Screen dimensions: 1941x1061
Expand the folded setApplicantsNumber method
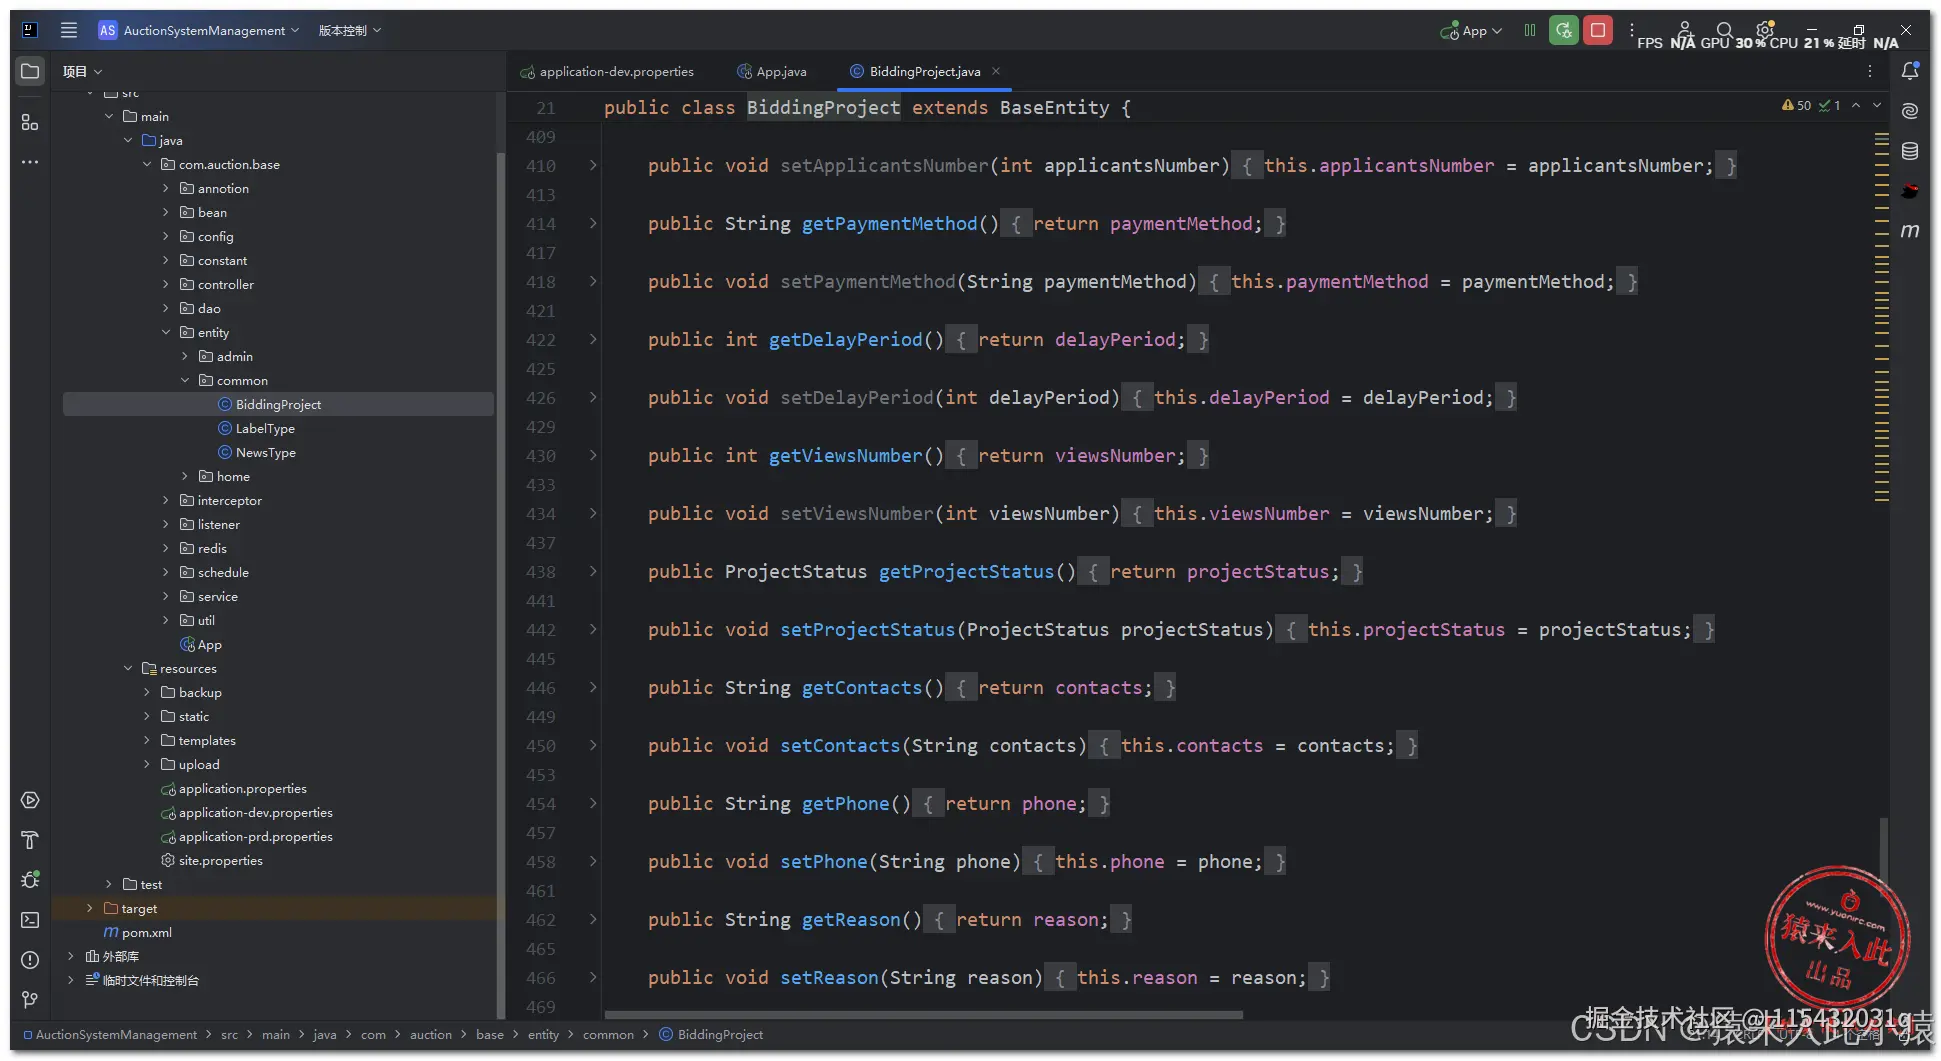(593, 165)
